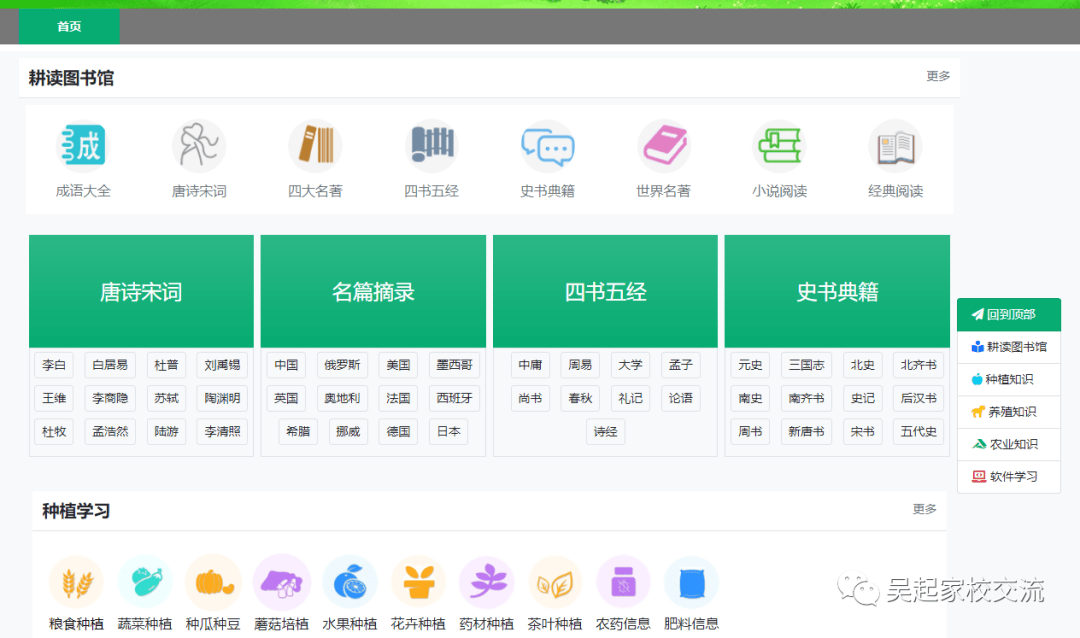Expand 更多 in the 耕读图书馆 section
The height and width of the screenshot is (638, 1080).
pyautogui.click(x=938, y=76)
